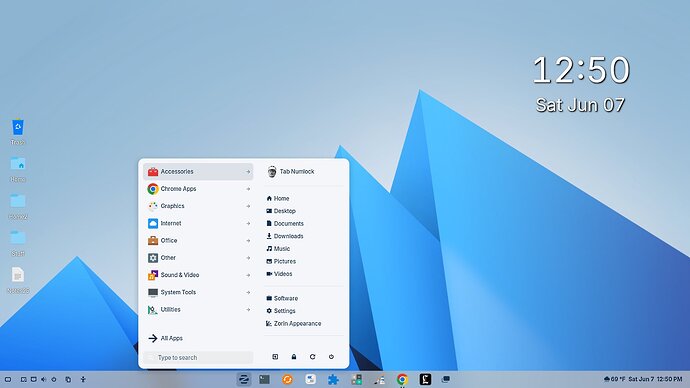Click the black square taskbar icon
The image size is (690, 388).
click(x=425, y=379)
